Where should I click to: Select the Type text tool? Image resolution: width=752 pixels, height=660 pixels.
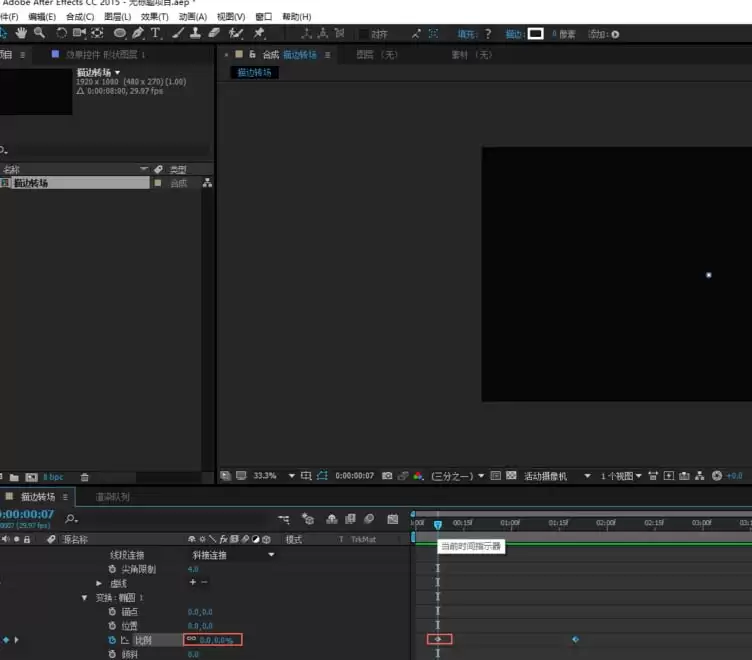click(155, 33)
